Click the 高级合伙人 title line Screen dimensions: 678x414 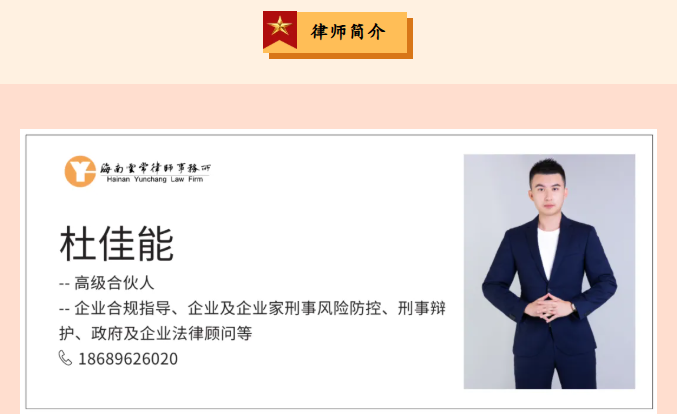coord(106,283)
